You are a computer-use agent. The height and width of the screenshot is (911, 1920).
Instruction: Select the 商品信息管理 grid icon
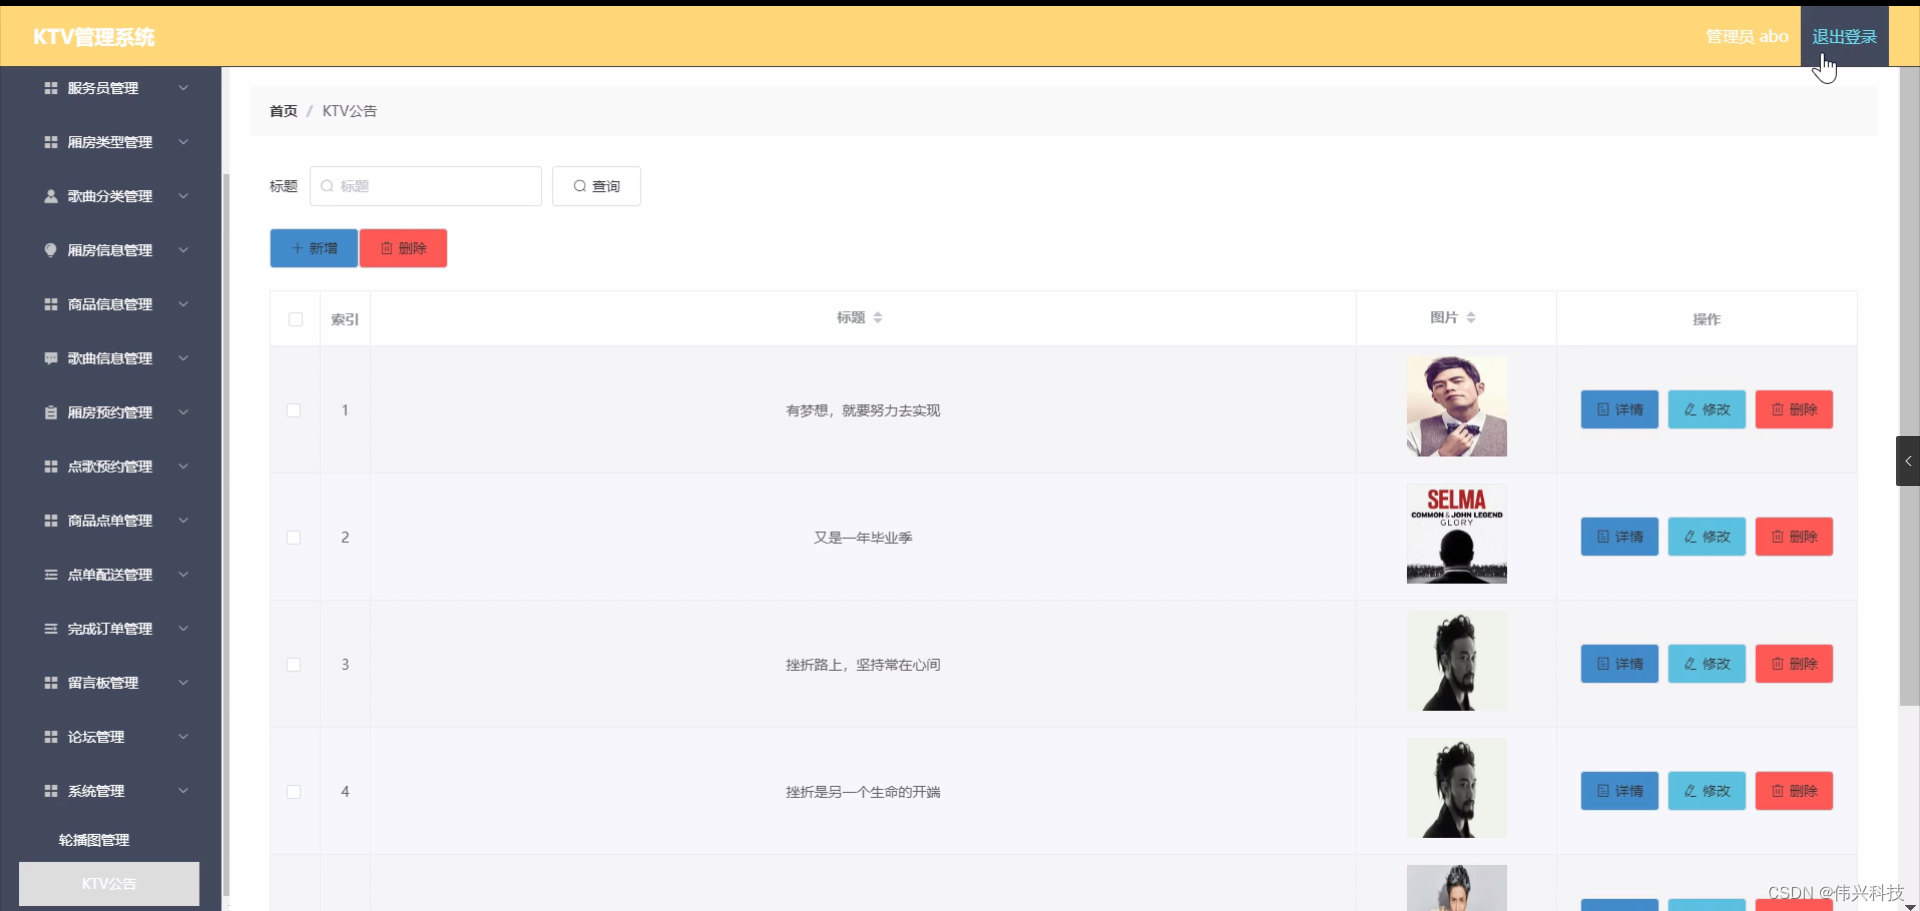[x=51, y=304]
